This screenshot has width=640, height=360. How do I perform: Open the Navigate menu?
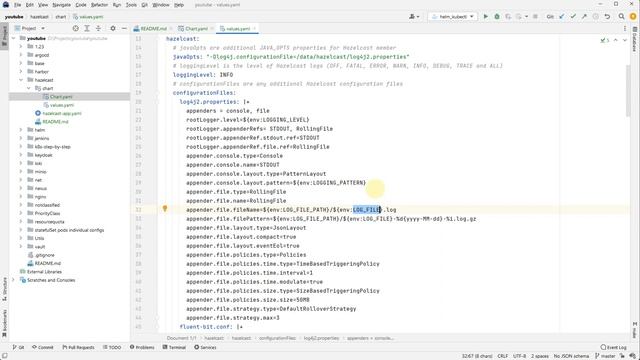(x=62, y=5)
